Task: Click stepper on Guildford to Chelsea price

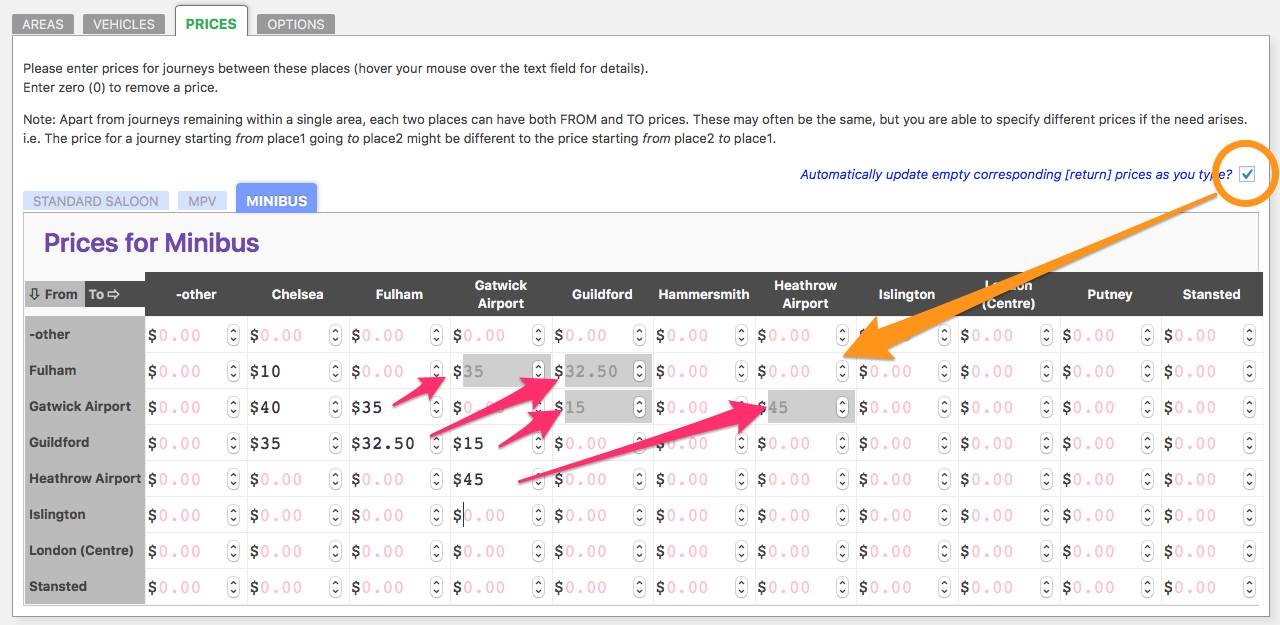Action: pos(334,443)
